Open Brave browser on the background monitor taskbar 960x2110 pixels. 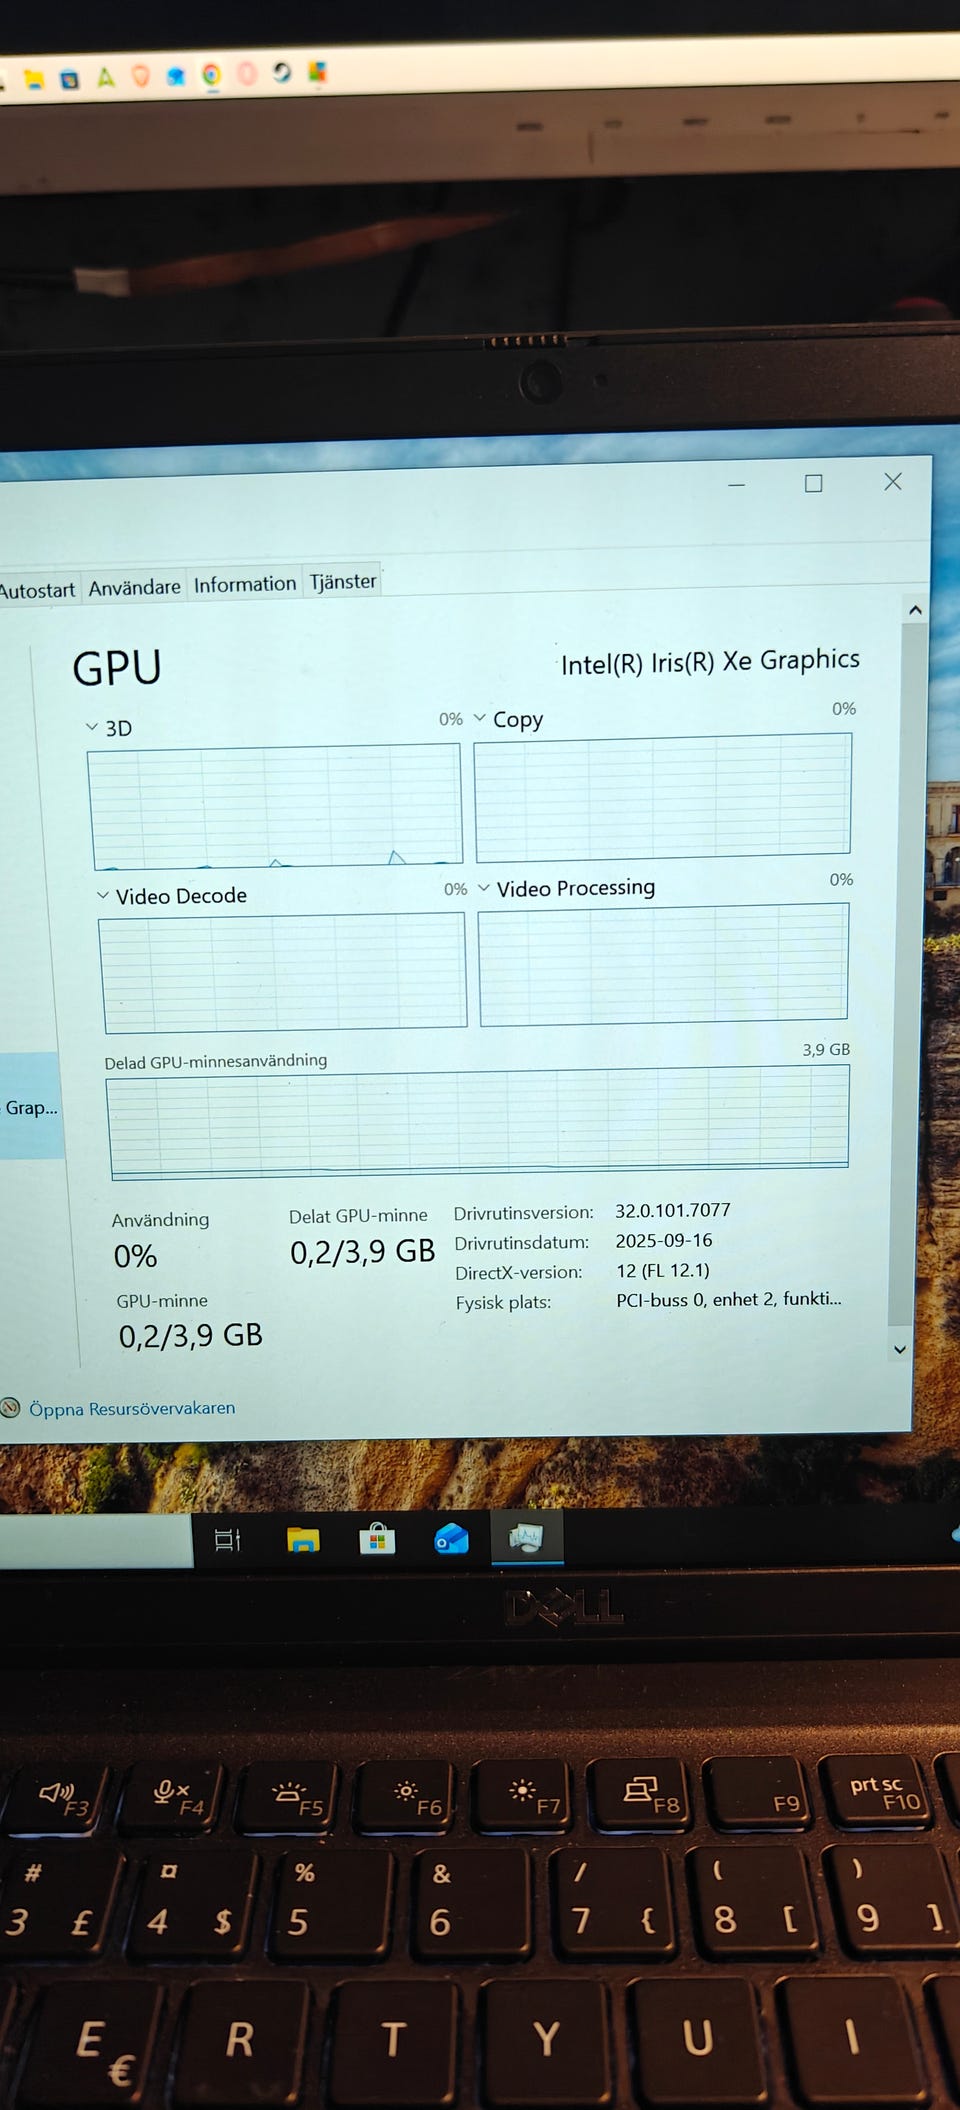click(141, 76)
